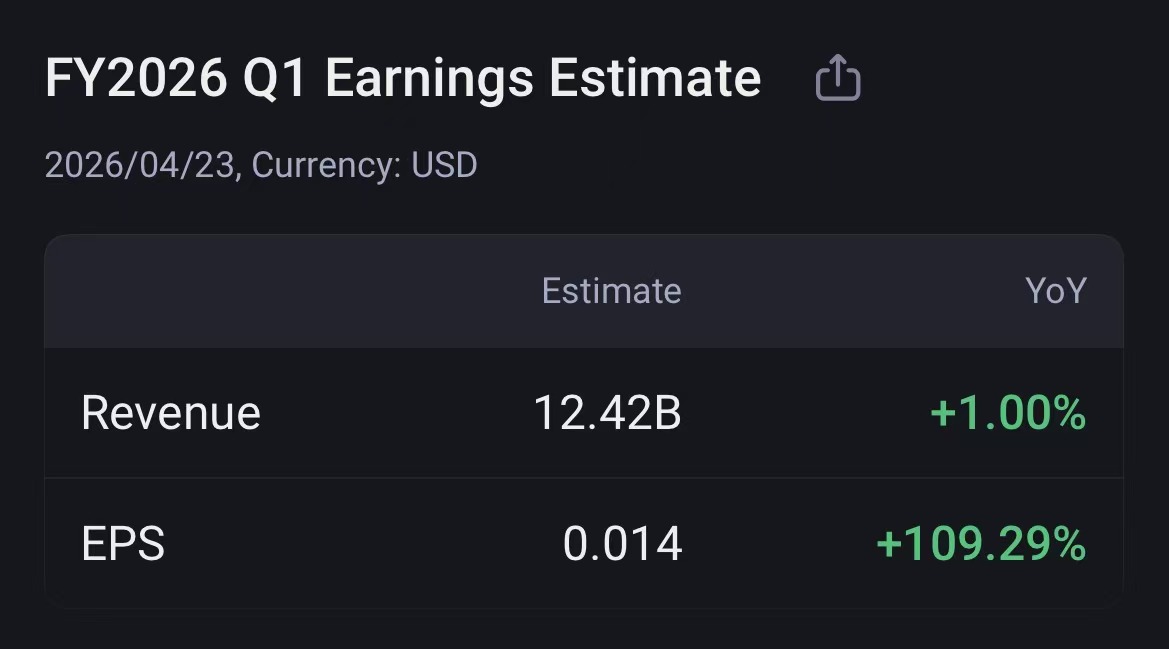Click the 12.42B revenue estimate value
Image resolution: width=1169 pixels, height=649 pixels.
click(607, 413)
